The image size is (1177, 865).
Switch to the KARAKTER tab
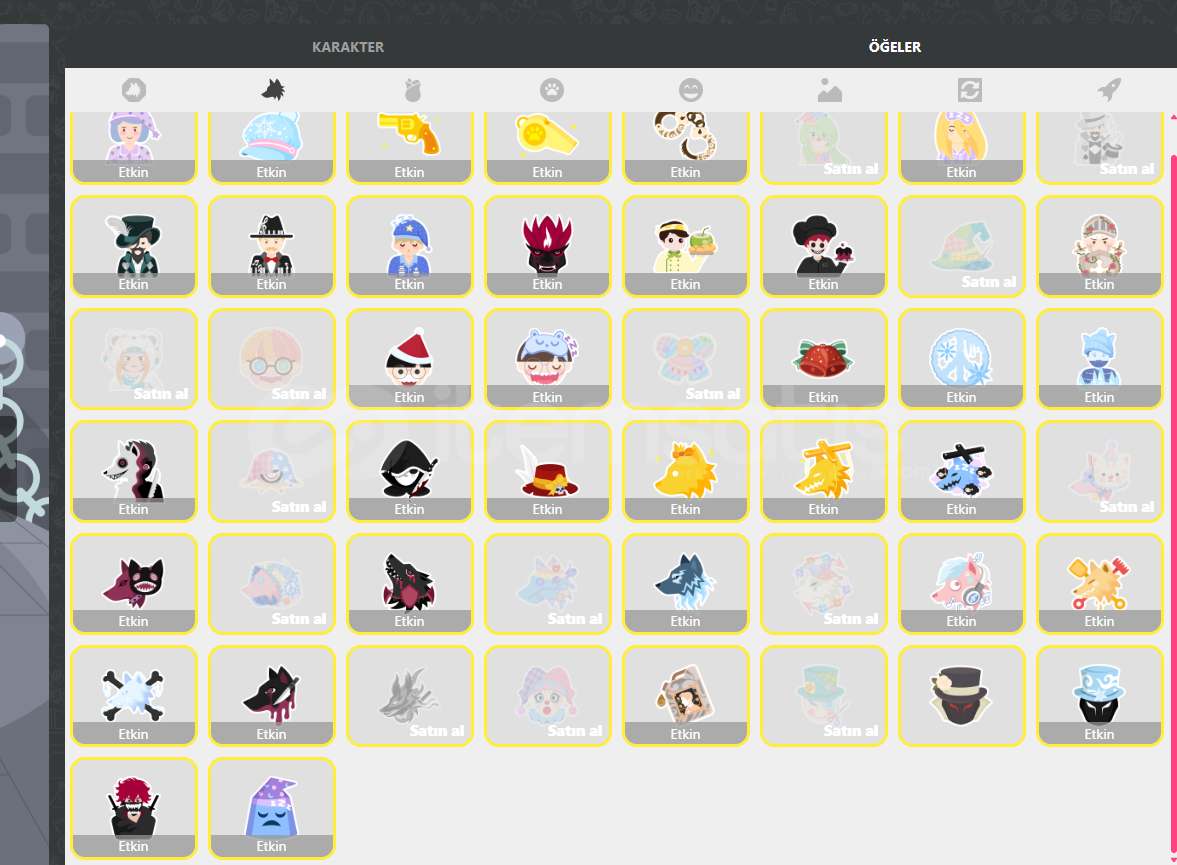(x=348, y=47)
